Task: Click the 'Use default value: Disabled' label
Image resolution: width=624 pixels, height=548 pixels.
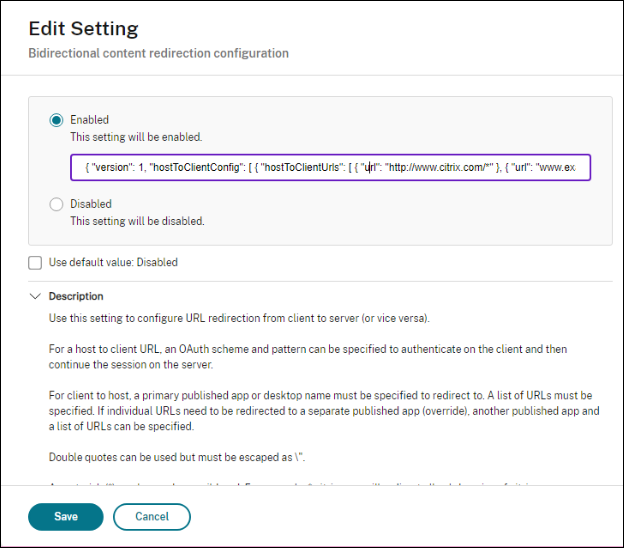Action: click(113, 263)
